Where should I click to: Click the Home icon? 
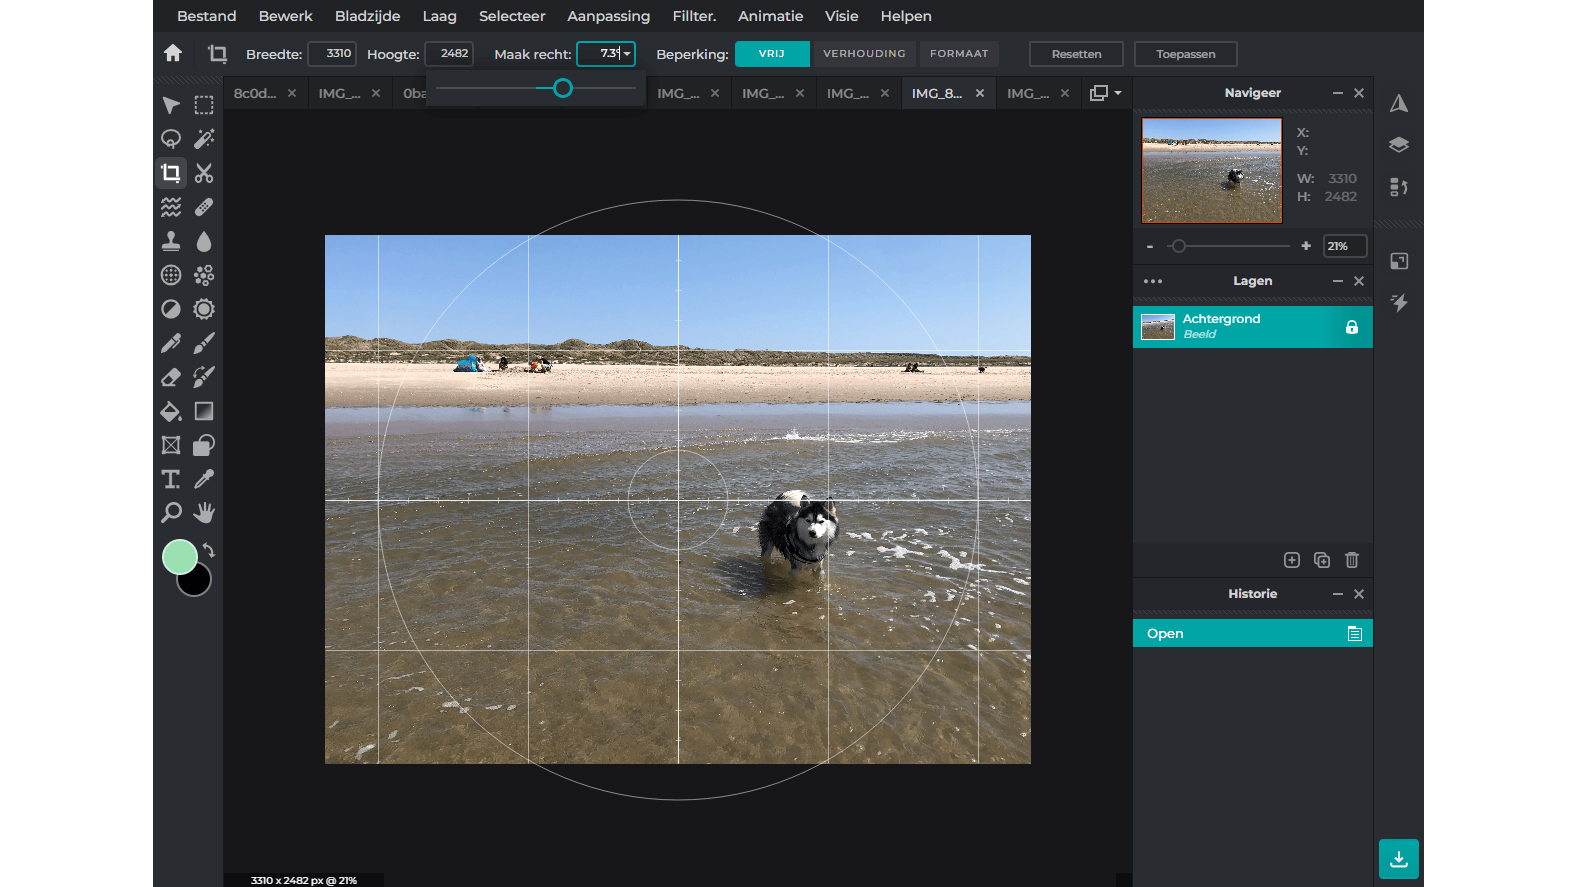click(x=173, y=54)
